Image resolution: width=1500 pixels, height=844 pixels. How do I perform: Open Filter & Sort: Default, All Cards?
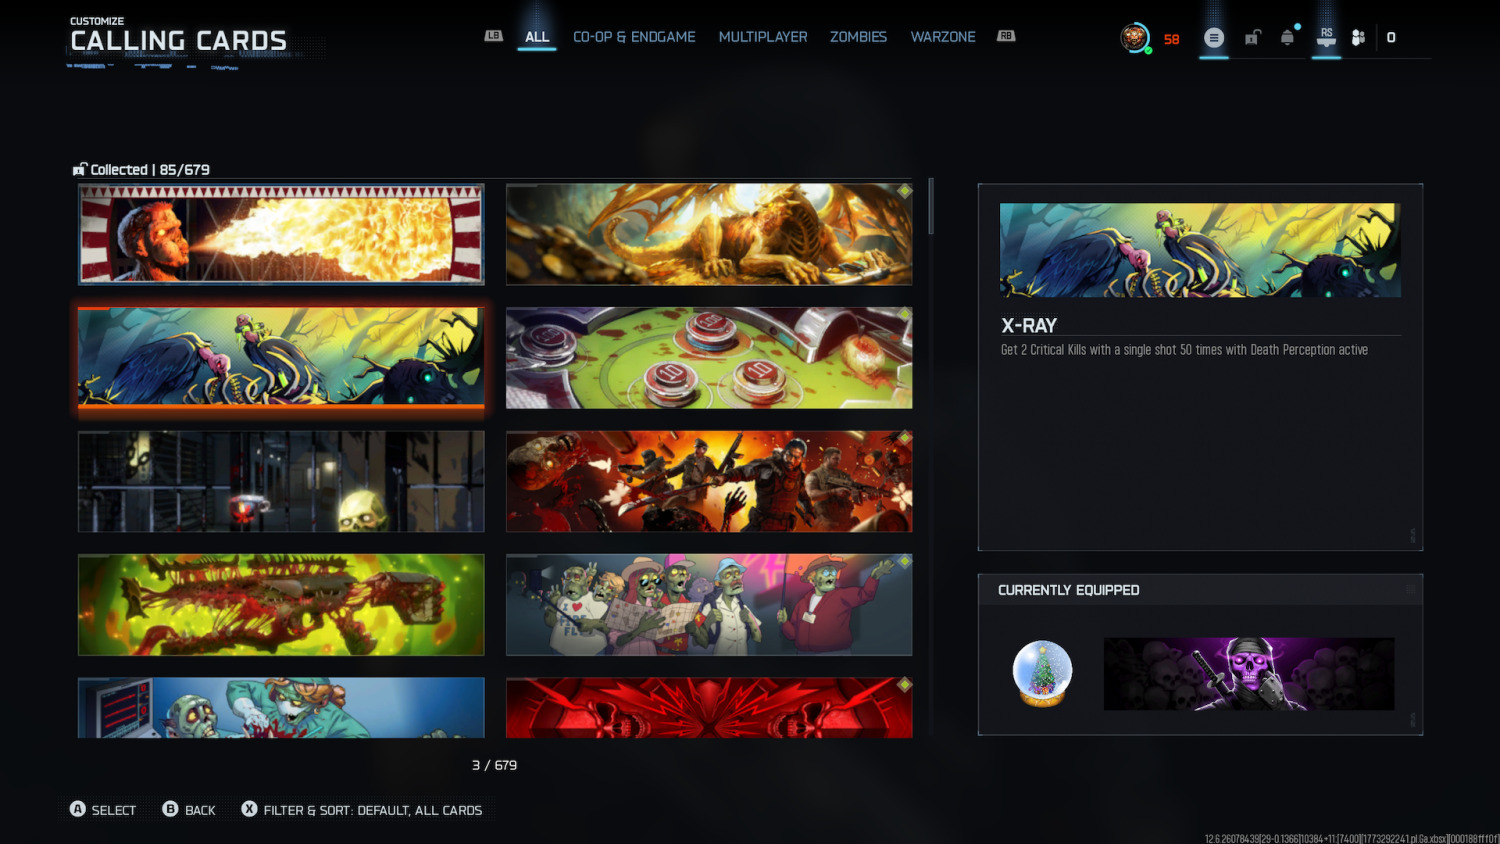(373, 810)
